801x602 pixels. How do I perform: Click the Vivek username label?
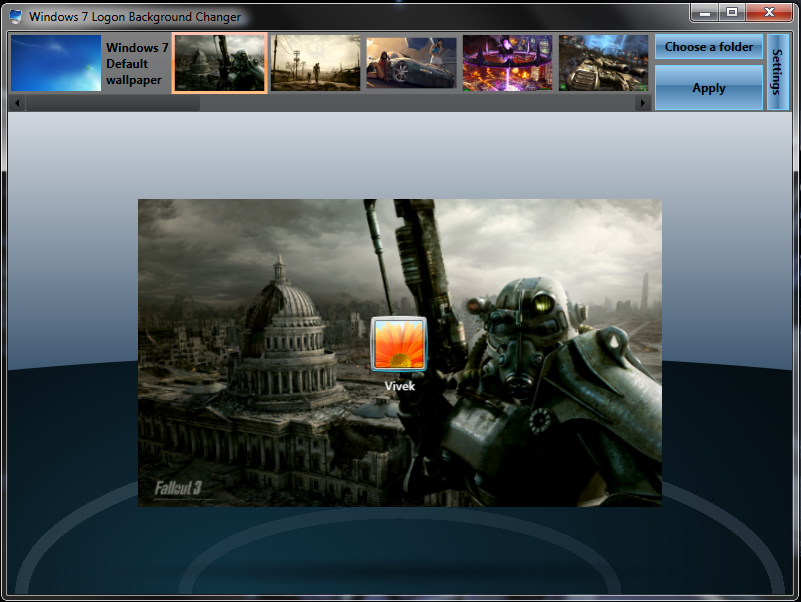[x=398, y=385]
